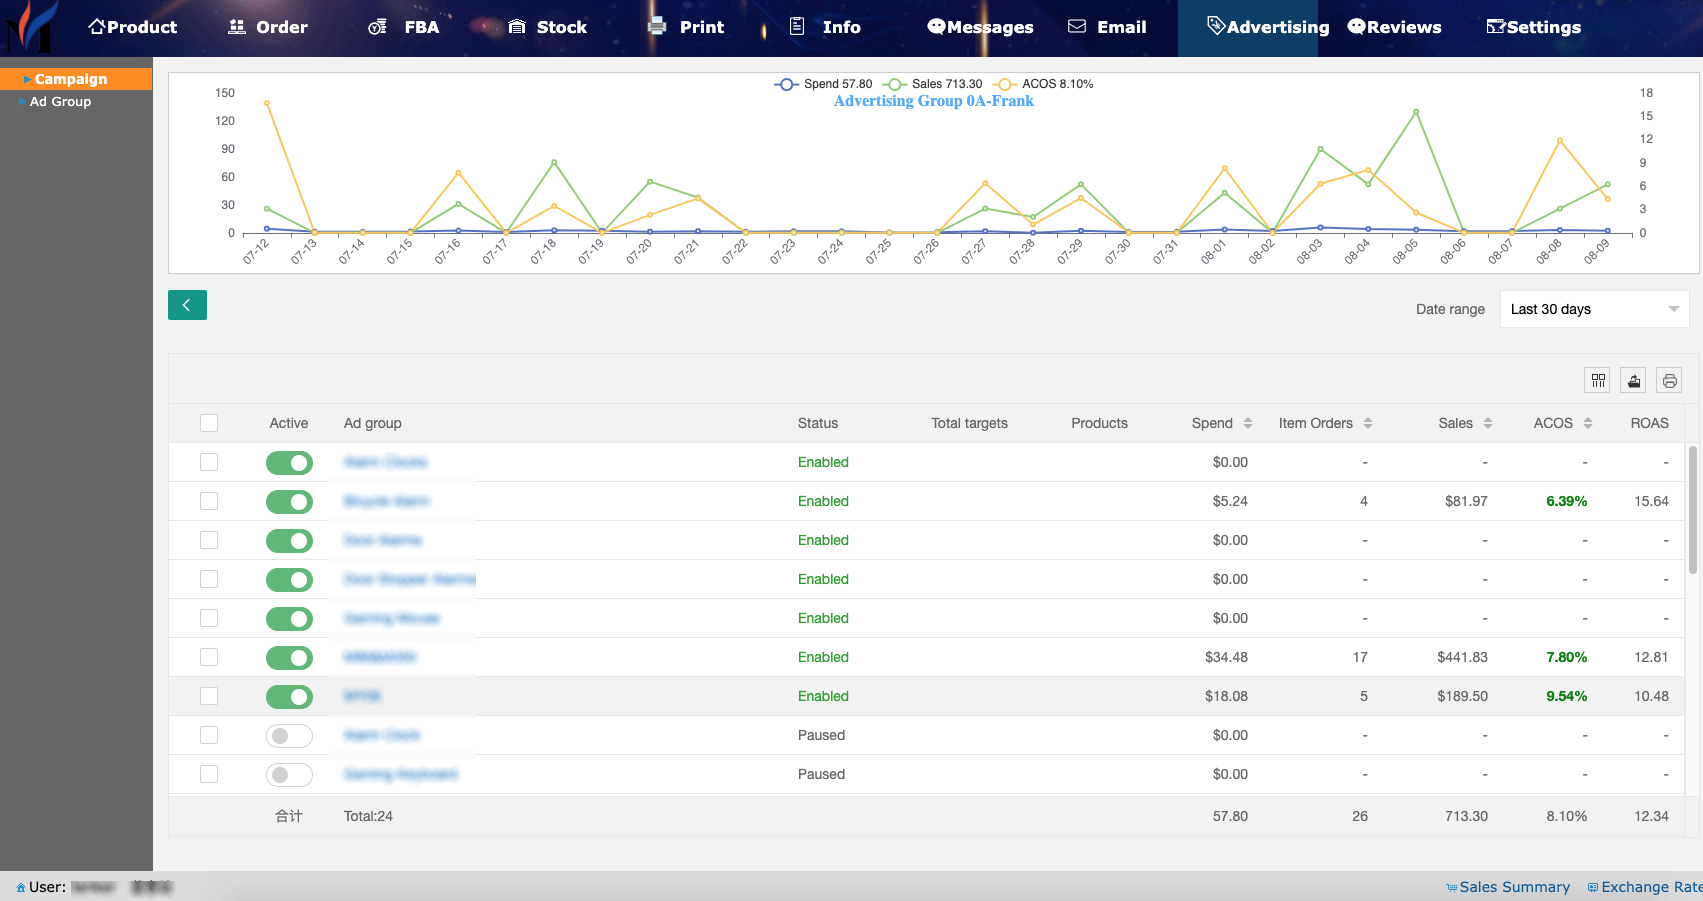Screen dimensions: 1703x901
Task: Enable the first paused ad group switch
Action: [x=289, y=736]
